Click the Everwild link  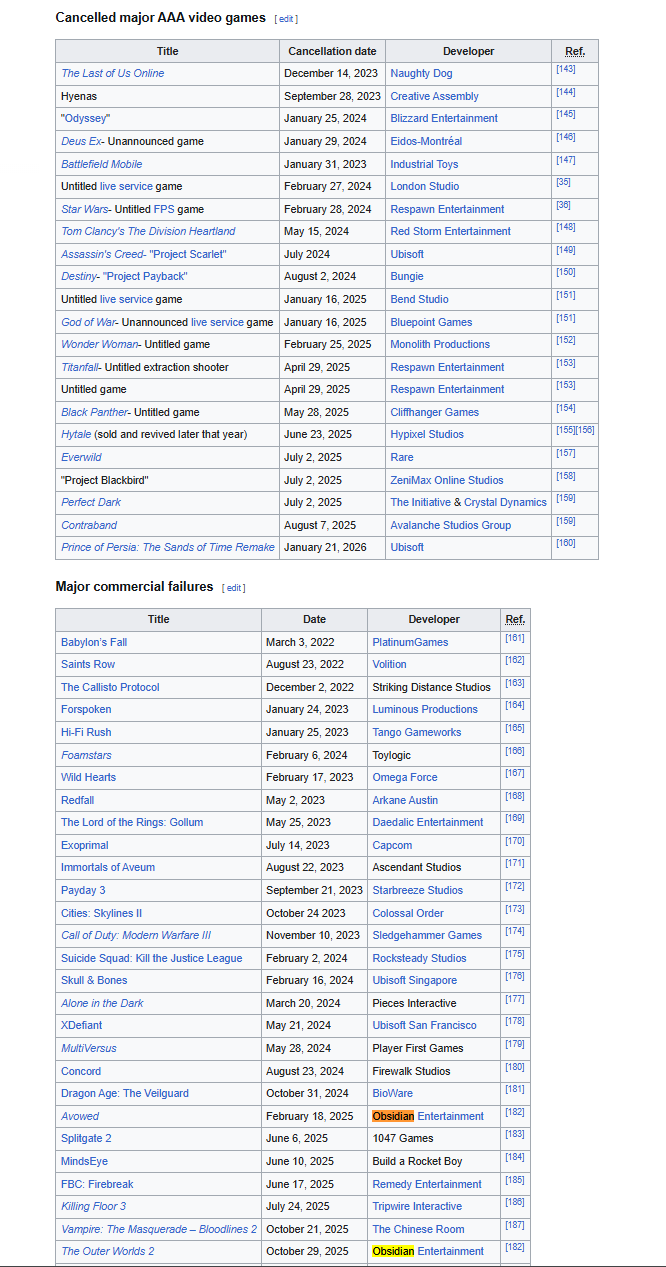[81, 457]
